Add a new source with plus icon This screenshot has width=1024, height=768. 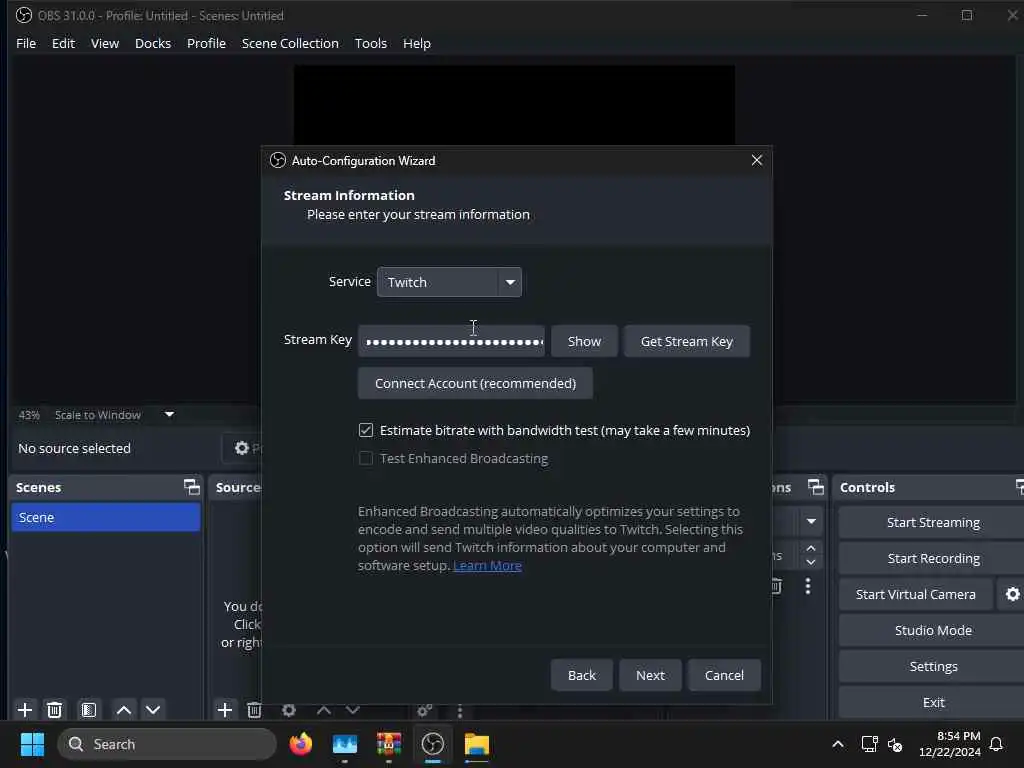(x=225, y=710)
